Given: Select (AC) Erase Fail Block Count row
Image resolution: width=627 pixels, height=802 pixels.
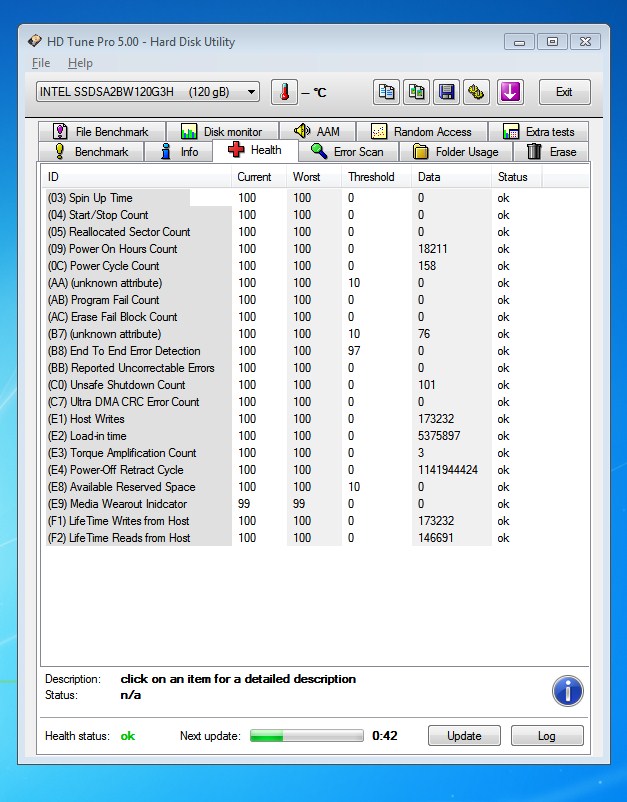Looking at the screenshot, I should click(315, 317).
